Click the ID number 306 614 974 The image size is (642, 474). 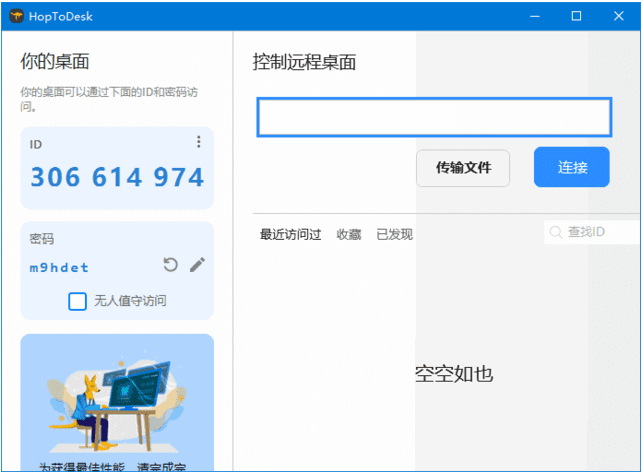[x=117, y=177]
